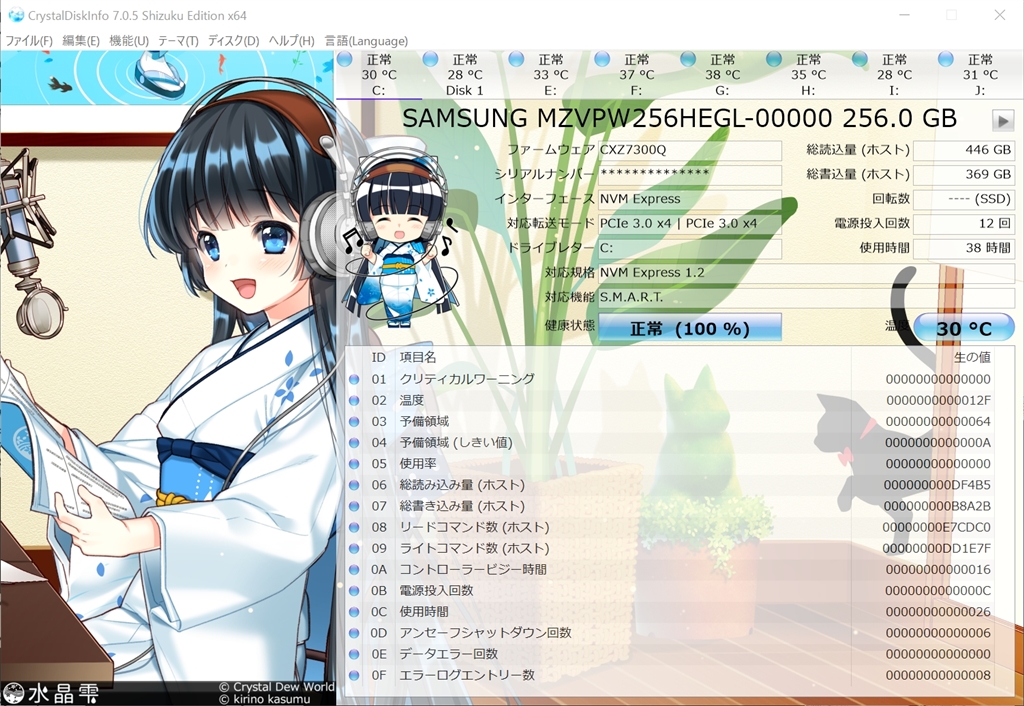Open the 編集(E) menu
Image resolution: width=1024 pixels, height=706 pixels.
coord(81,40)
